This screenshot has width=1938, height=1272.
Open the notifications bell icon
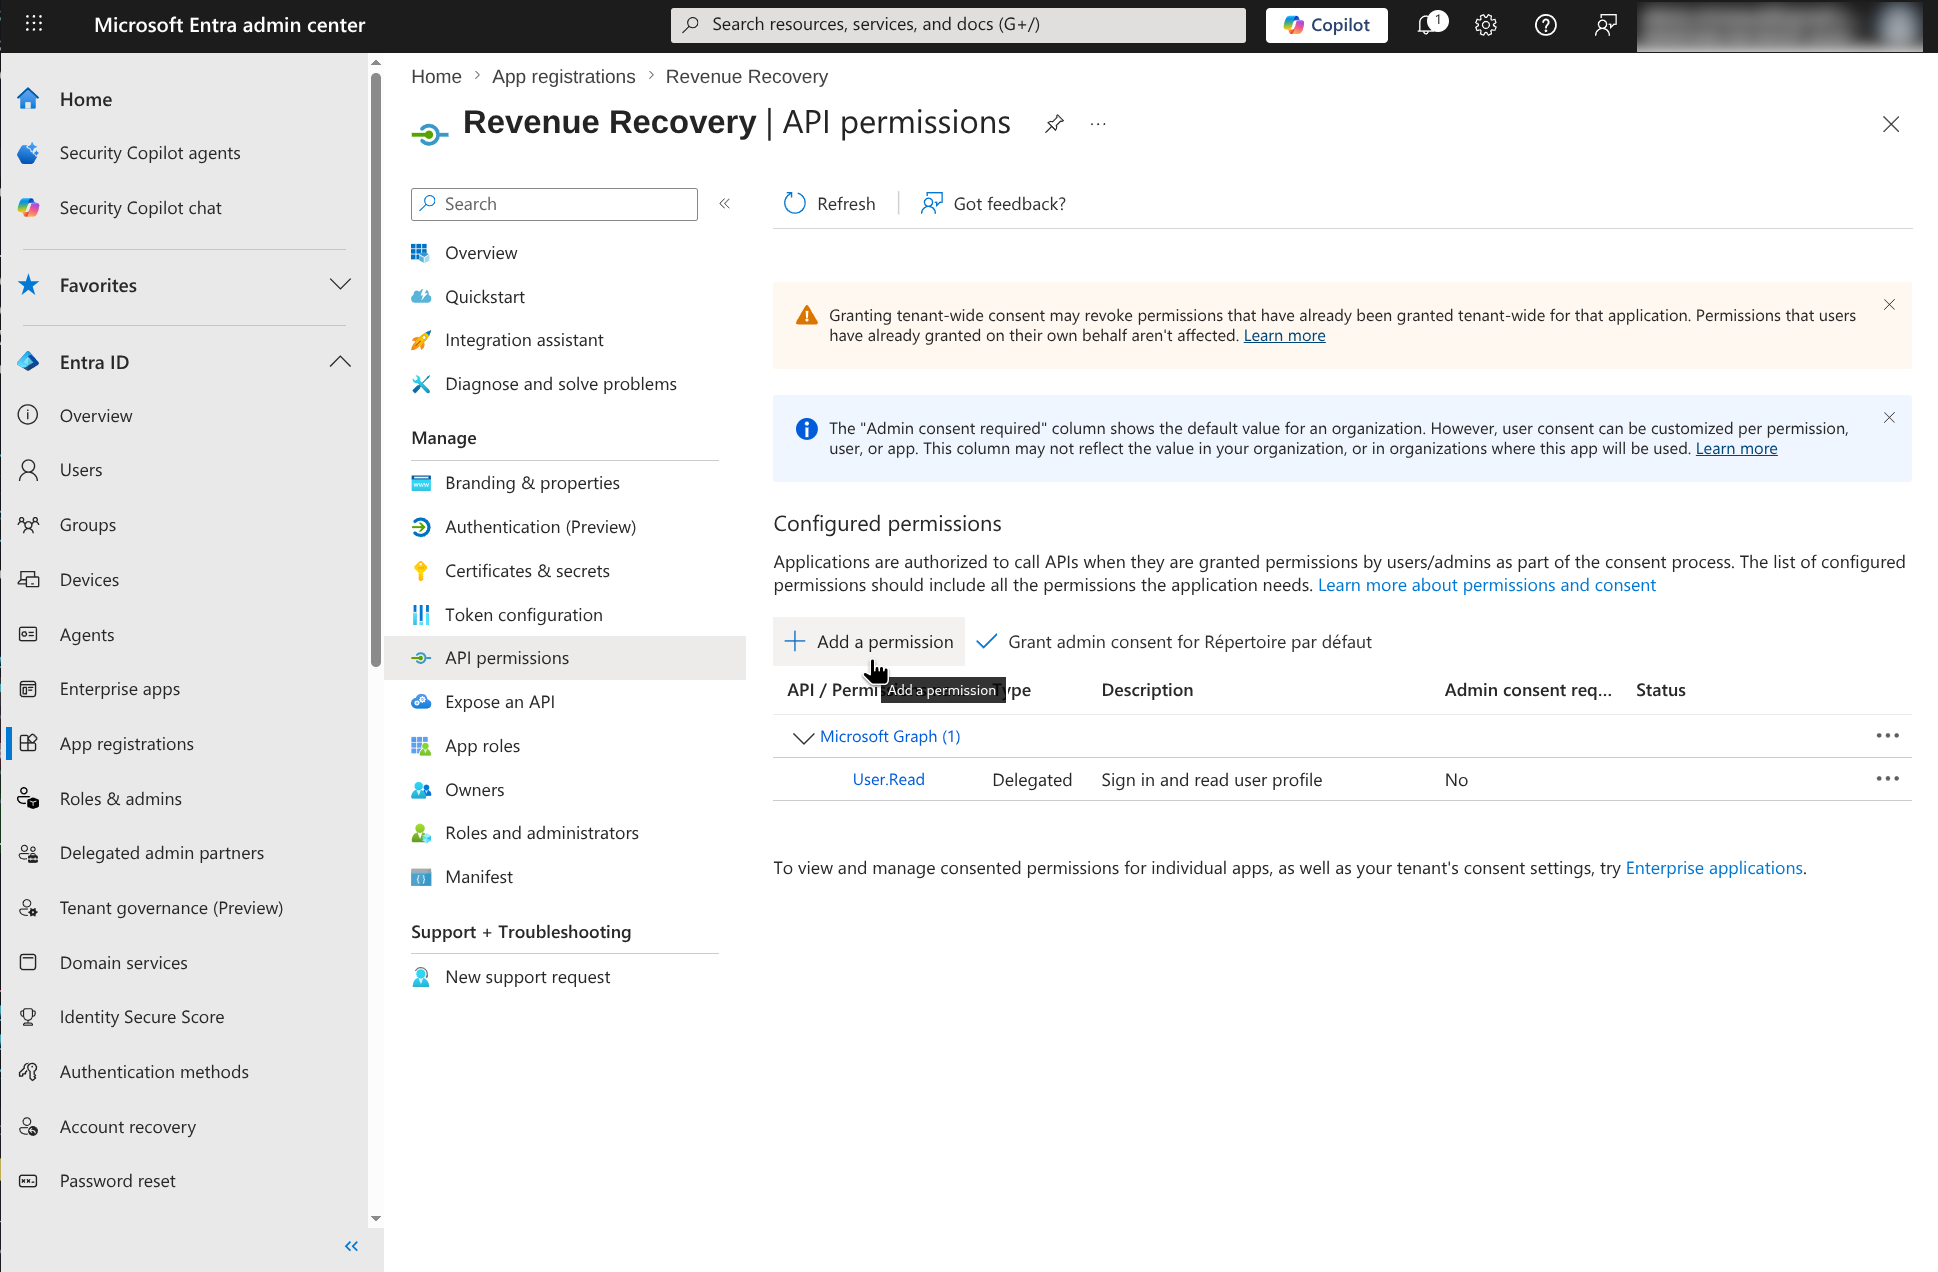click(1429, 24)
